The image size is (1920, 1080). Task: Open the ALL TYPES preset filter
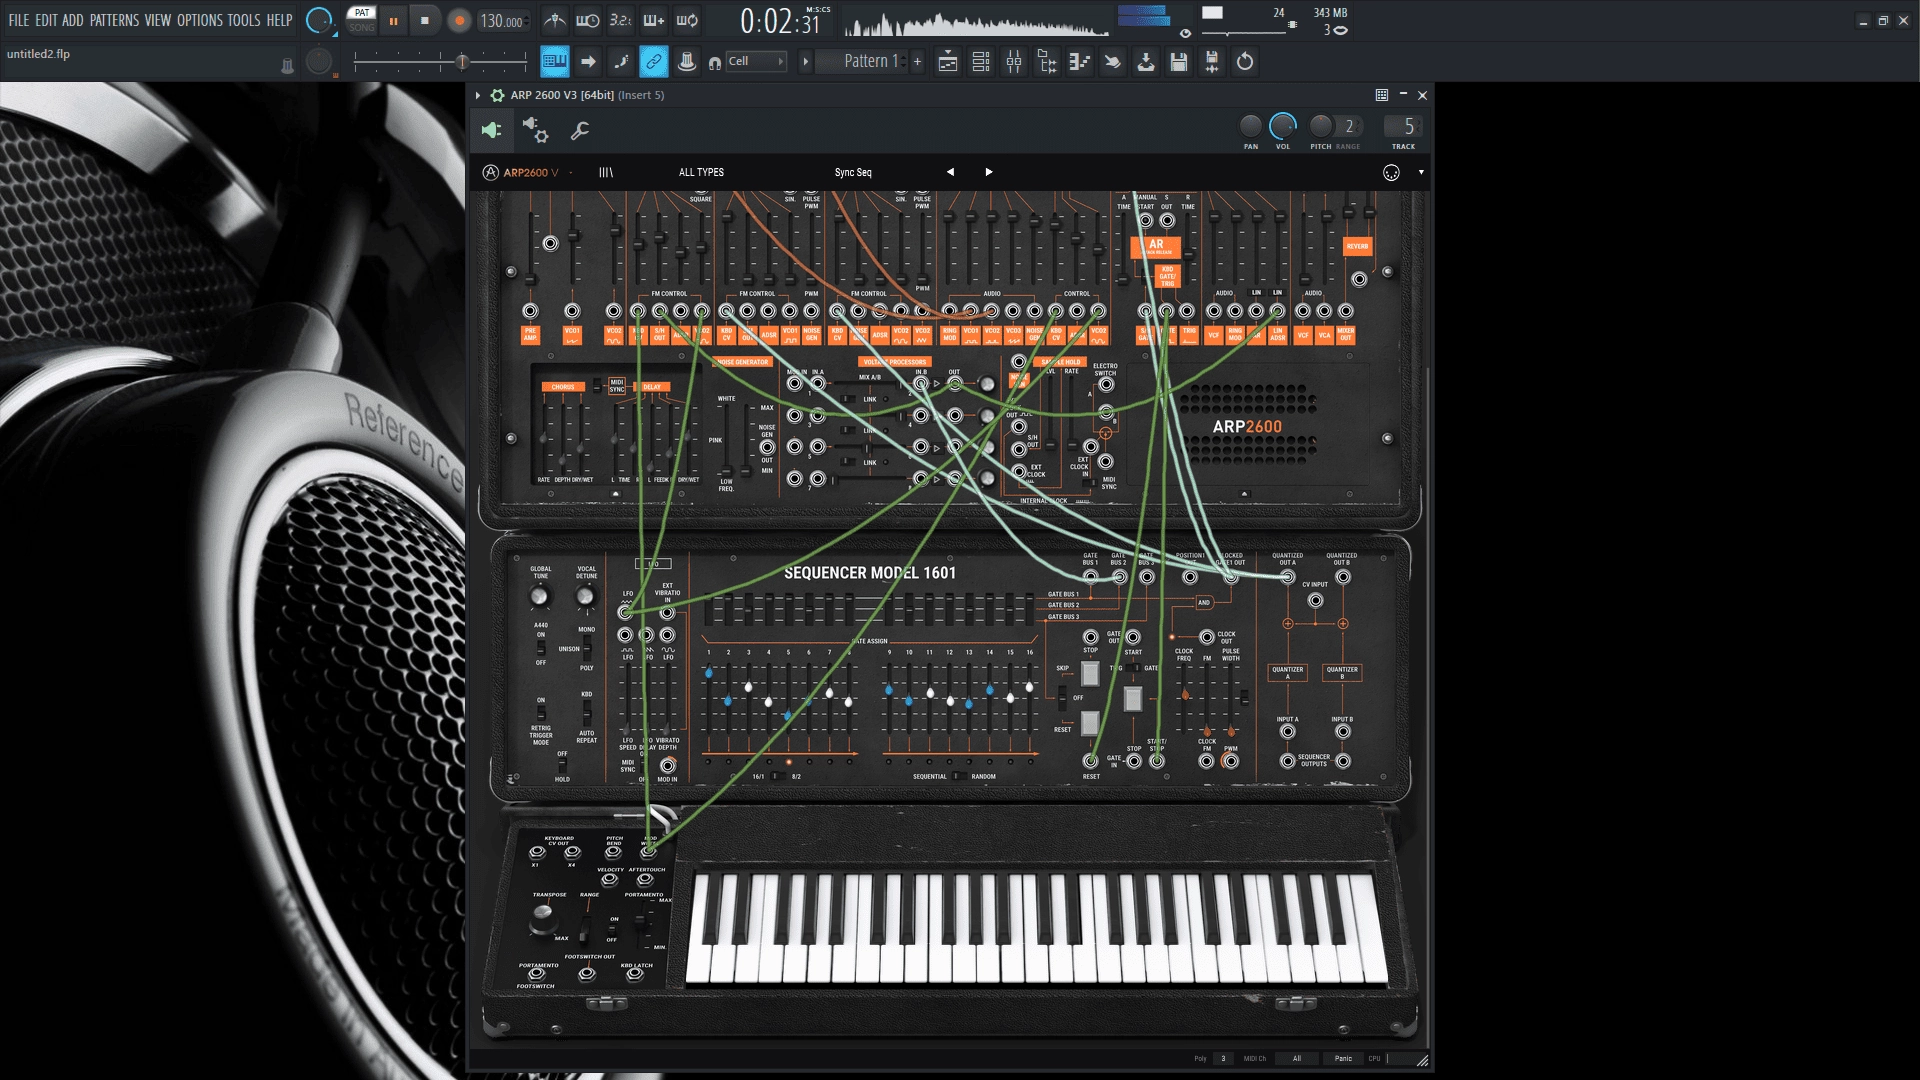(x=701, y=172)
